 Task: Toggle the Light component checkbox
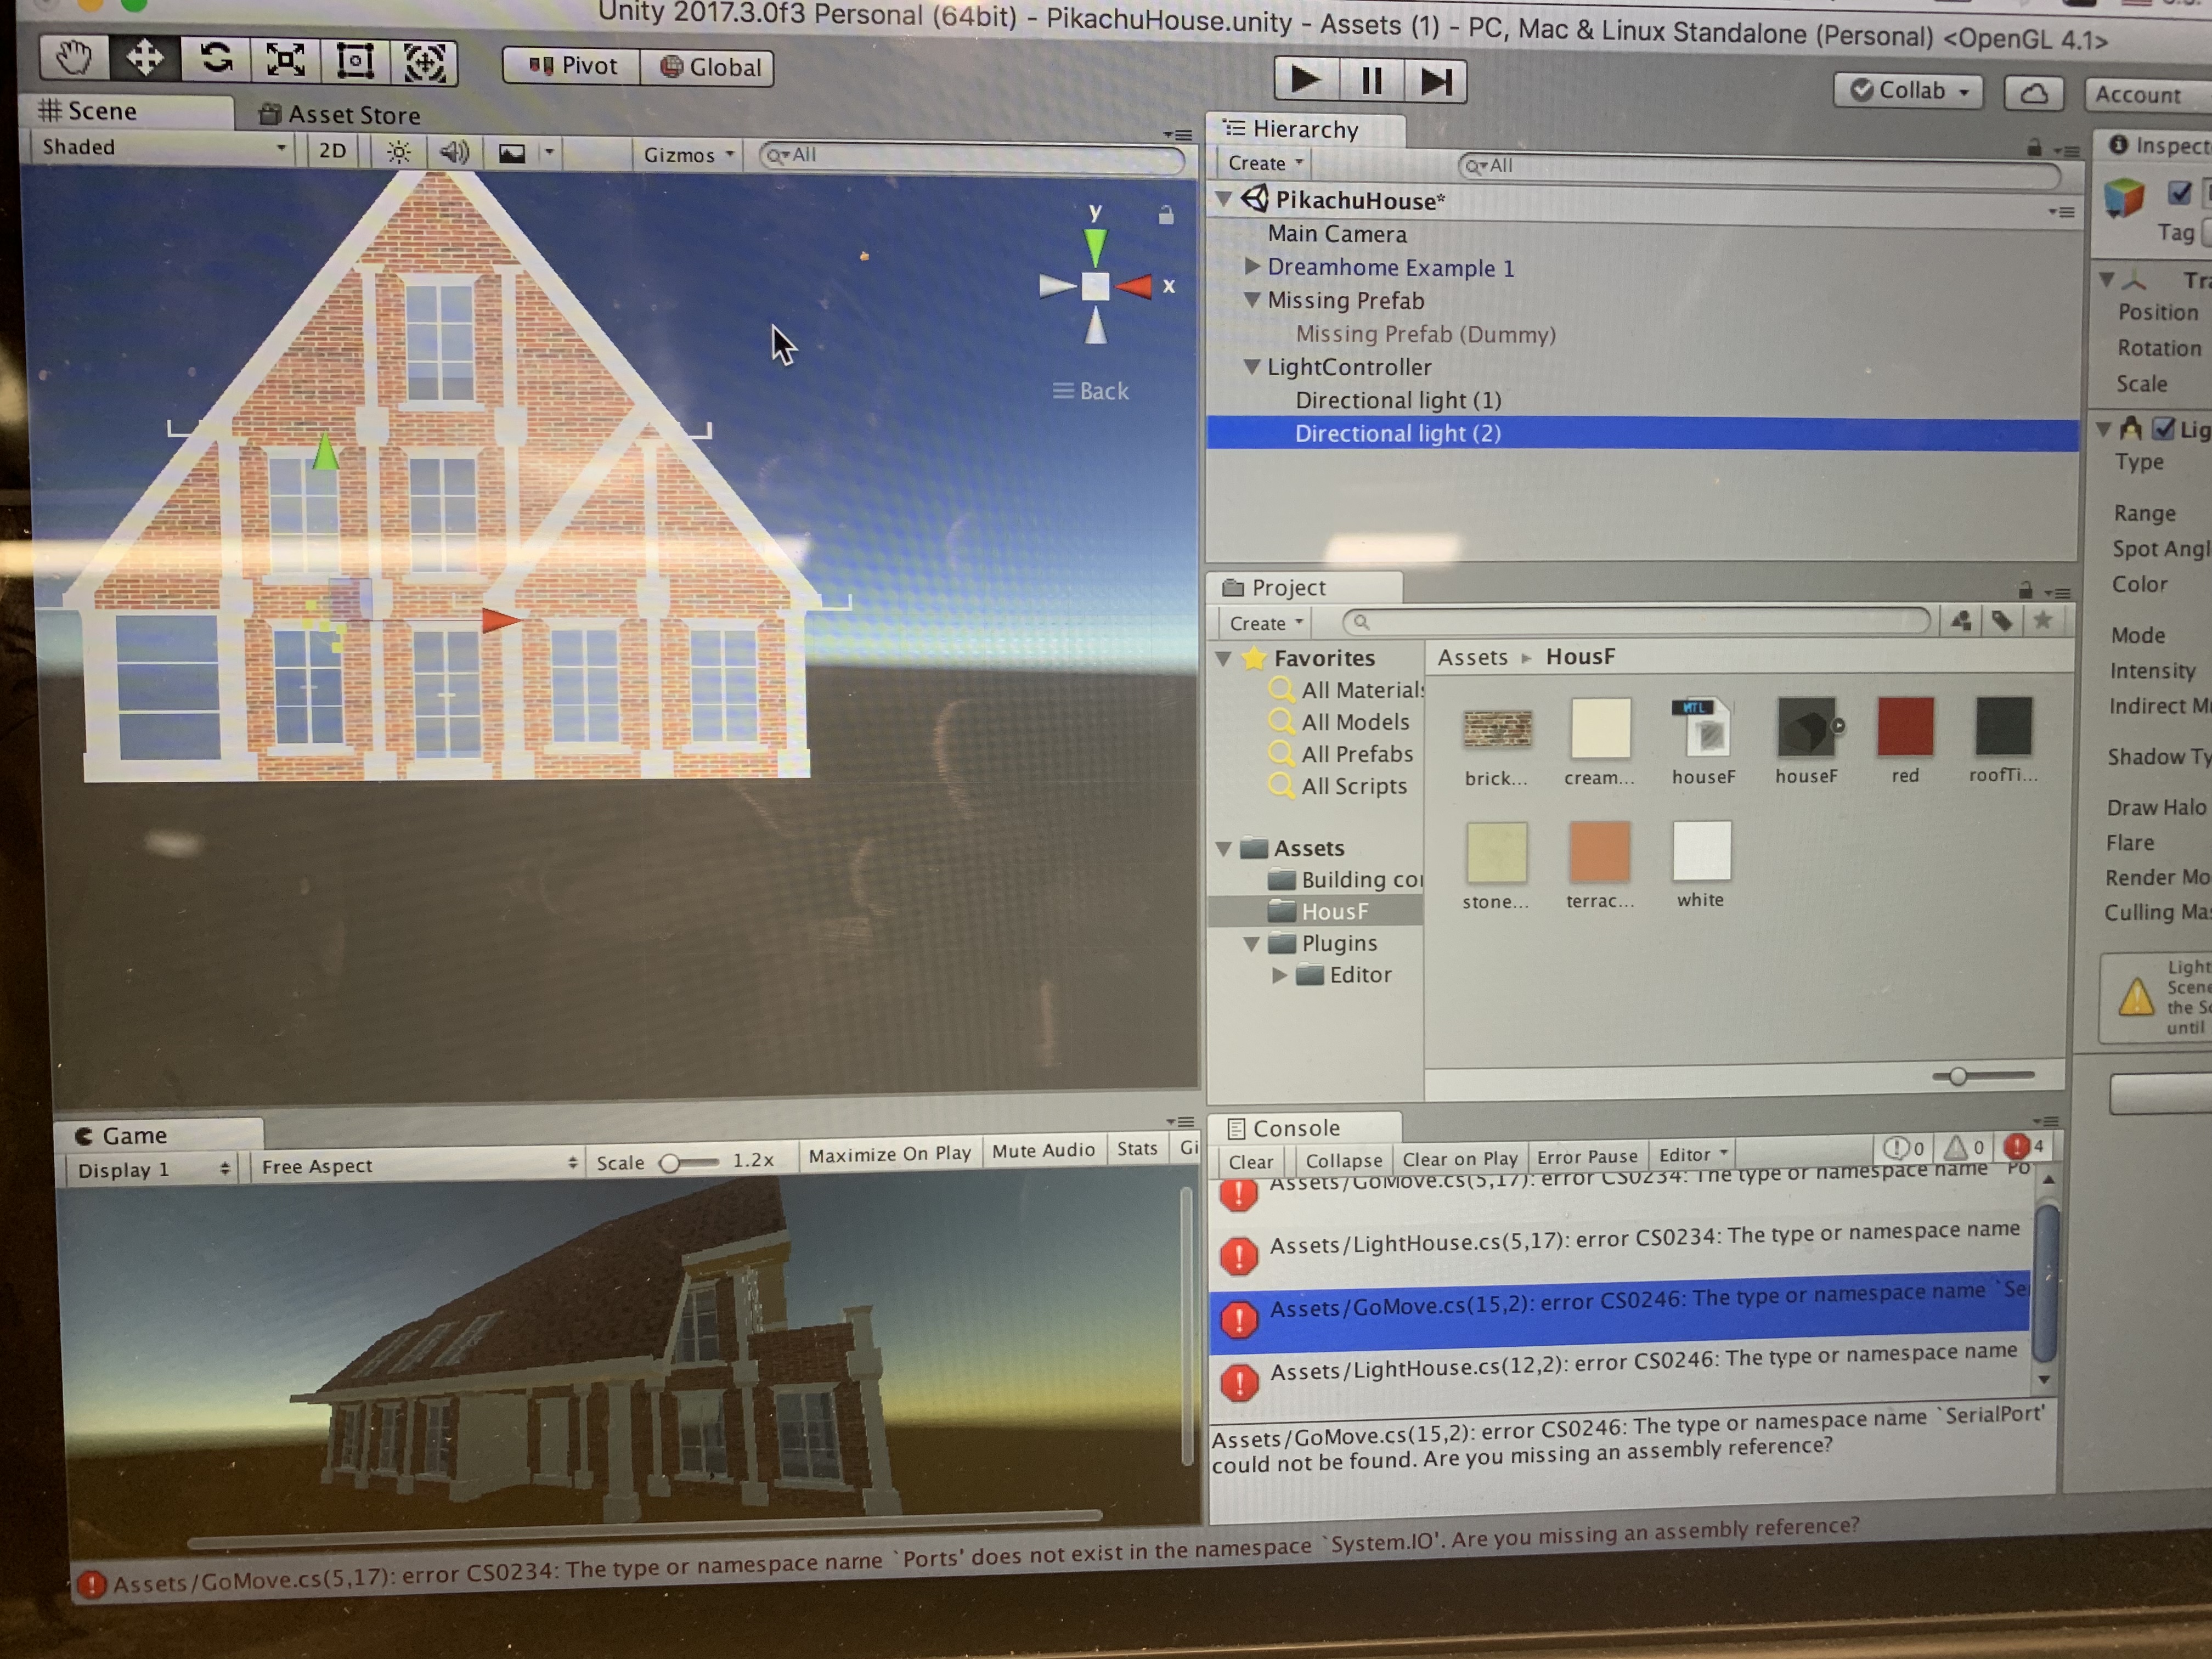pyautogui.click(x=2163, y=429)
